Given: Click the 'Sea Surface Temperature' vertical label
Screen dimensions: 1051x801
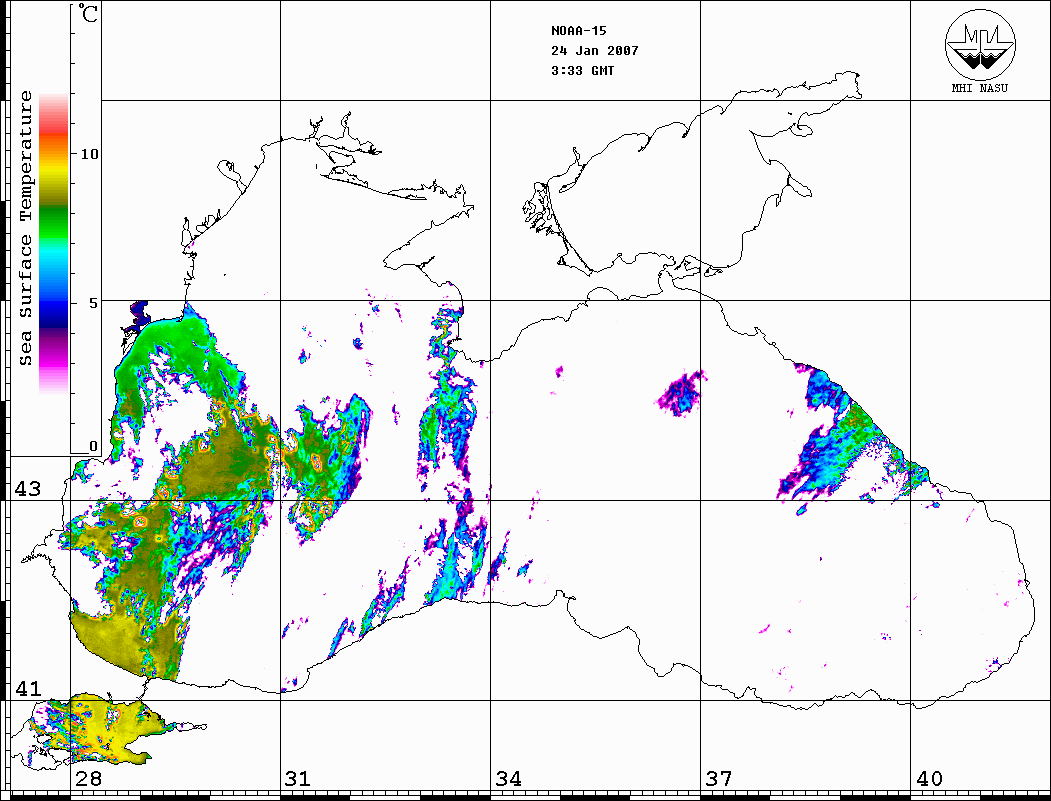Looking at the screenshot, I should (x=26, y=229).
